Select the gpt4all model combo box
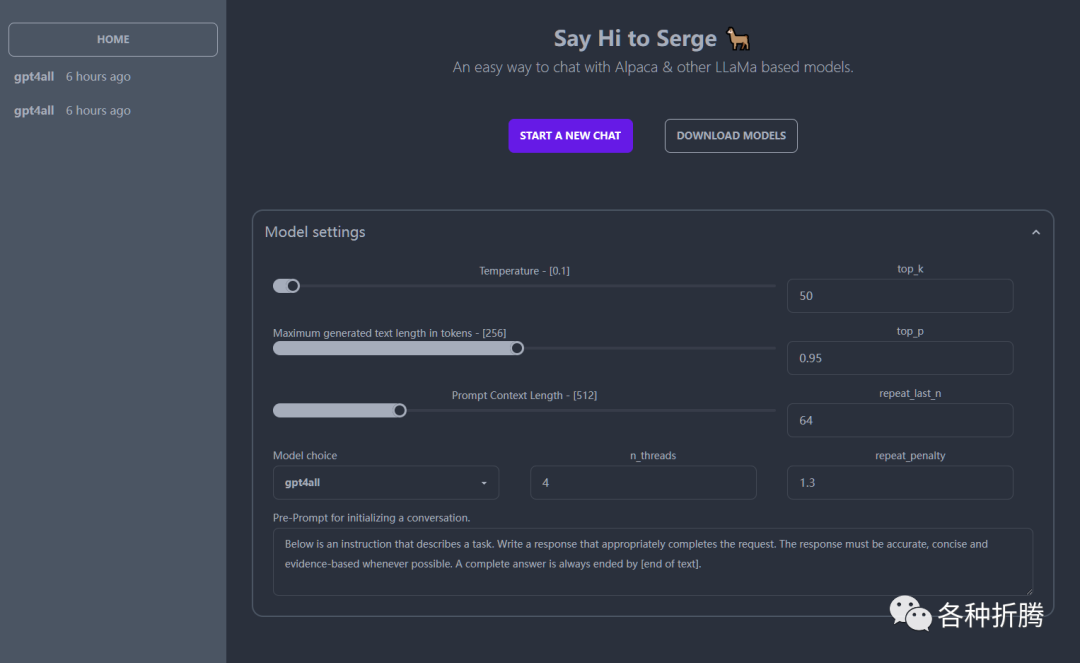1080x663 pixels. coord(385,482)
